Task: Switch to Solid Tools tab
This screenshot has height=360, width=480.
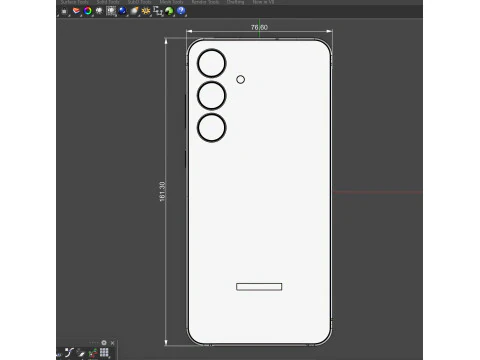Action: 108,2
